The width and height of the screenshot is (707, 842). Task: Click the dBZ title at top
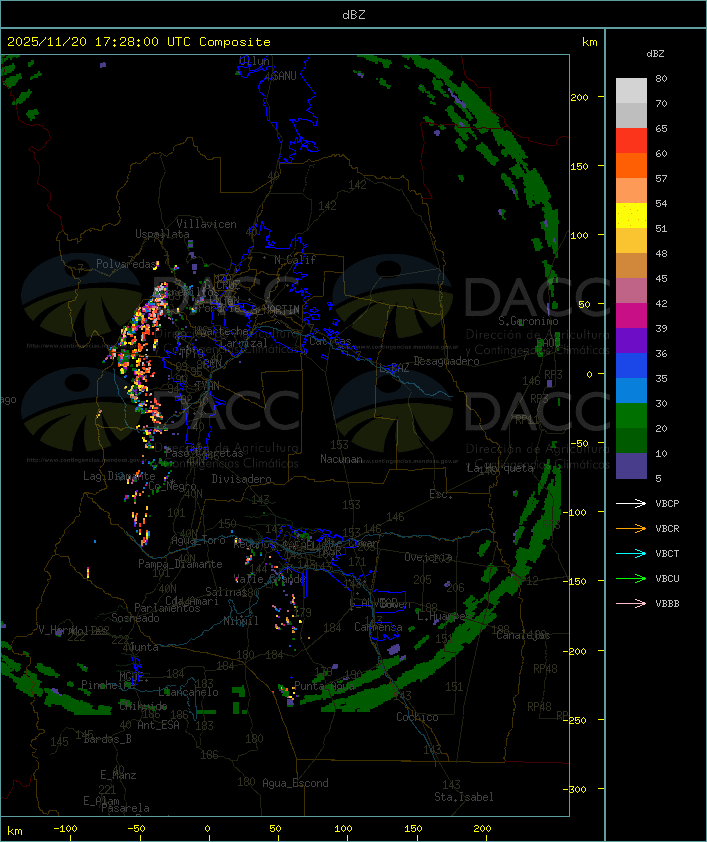coord(354,14)
